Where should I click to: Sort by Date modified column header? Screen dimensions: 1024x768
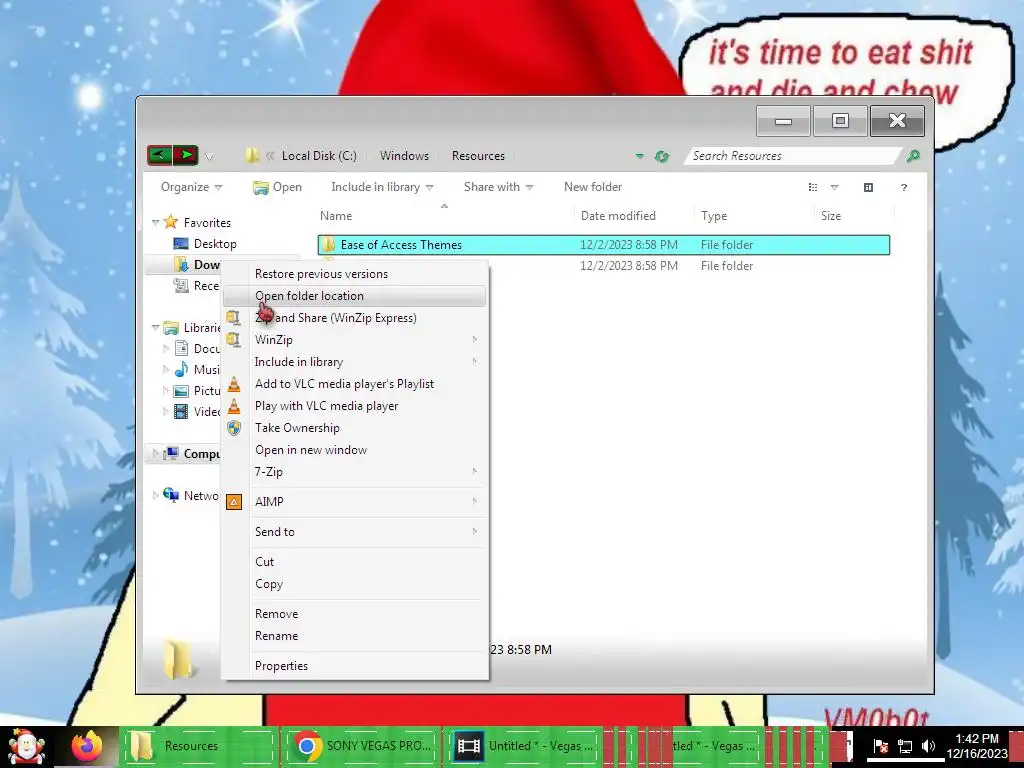point(618,216)
